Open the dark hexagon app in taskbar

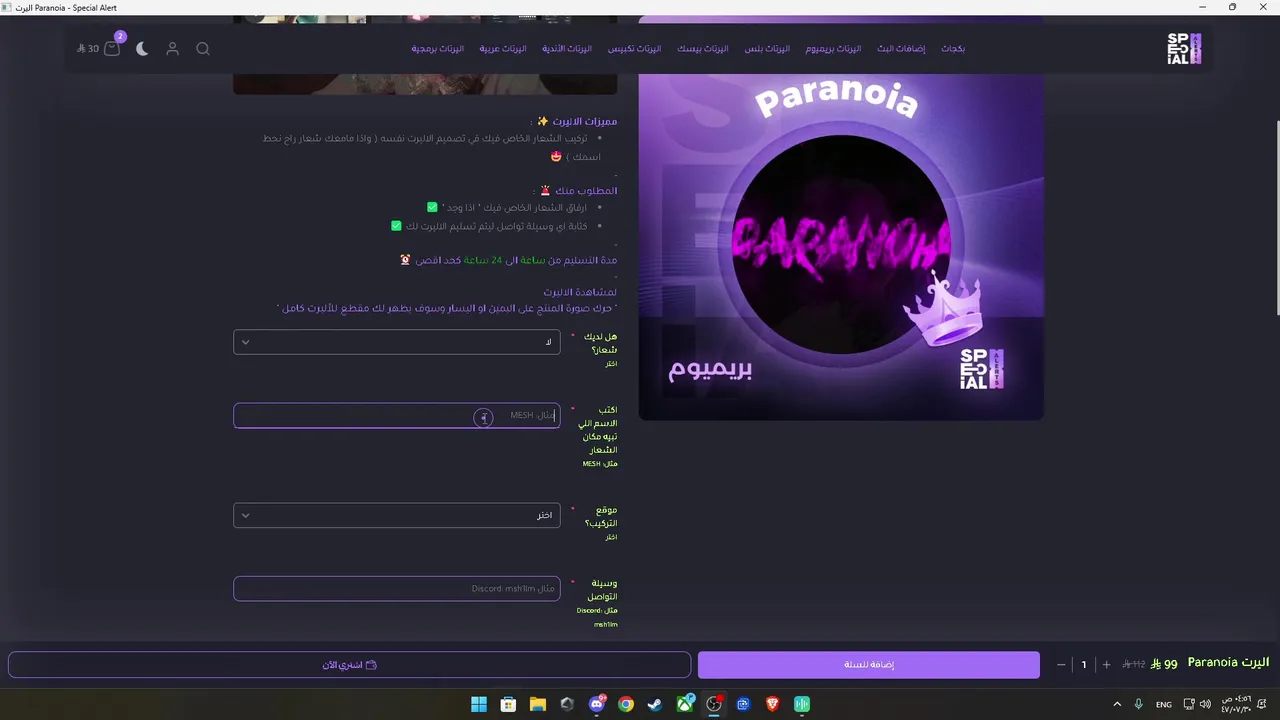click(567, 704)
